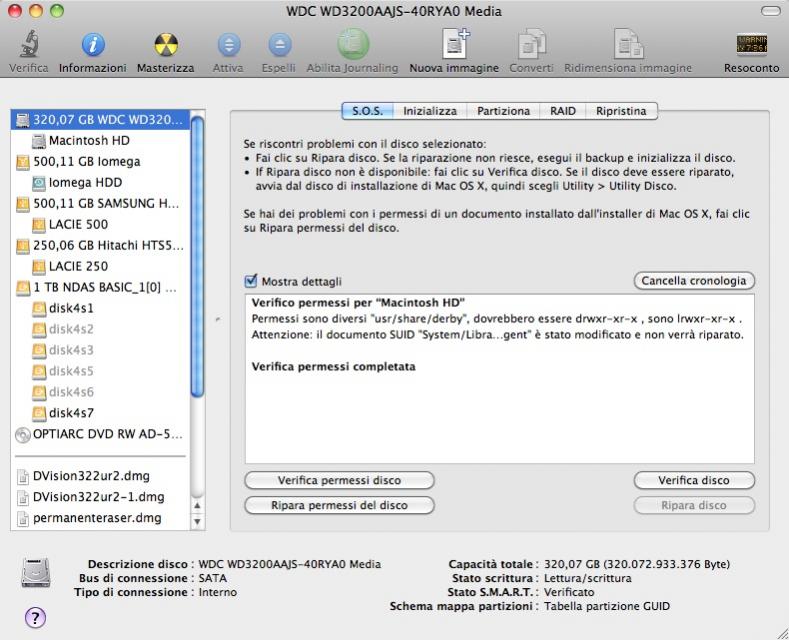Switch to the S.O.S. tab
The image size is (789, 640).
coord(367,111)
